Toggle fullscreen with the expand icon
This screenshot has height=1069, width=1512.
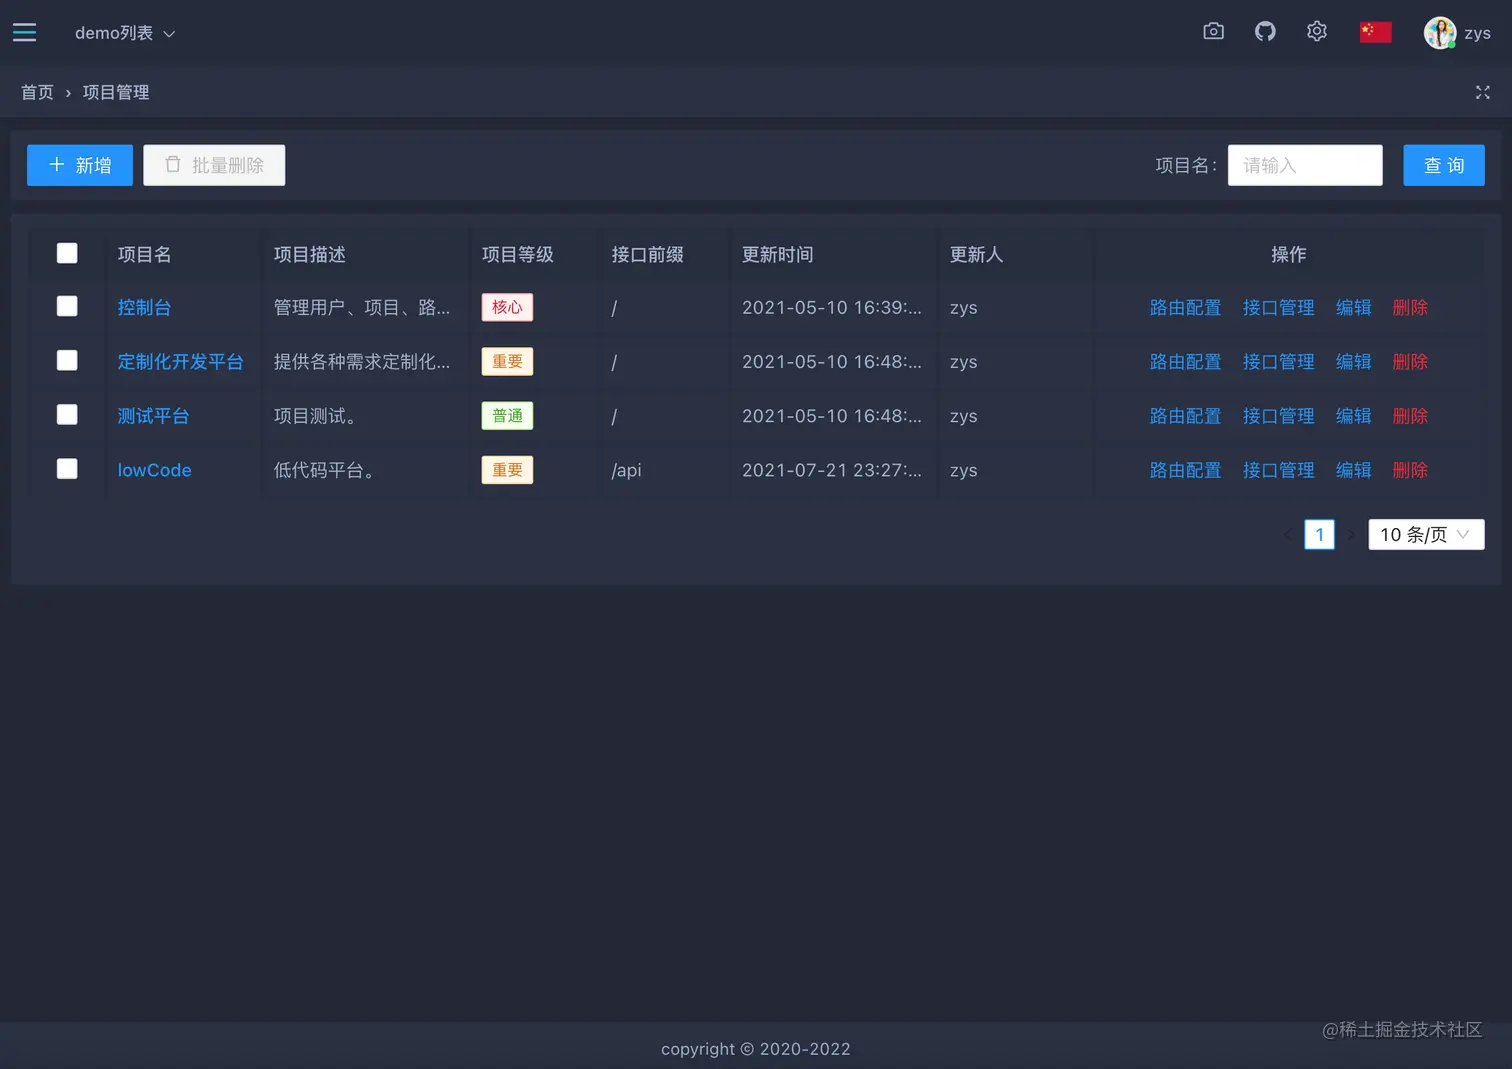(x=1483, y=92)
